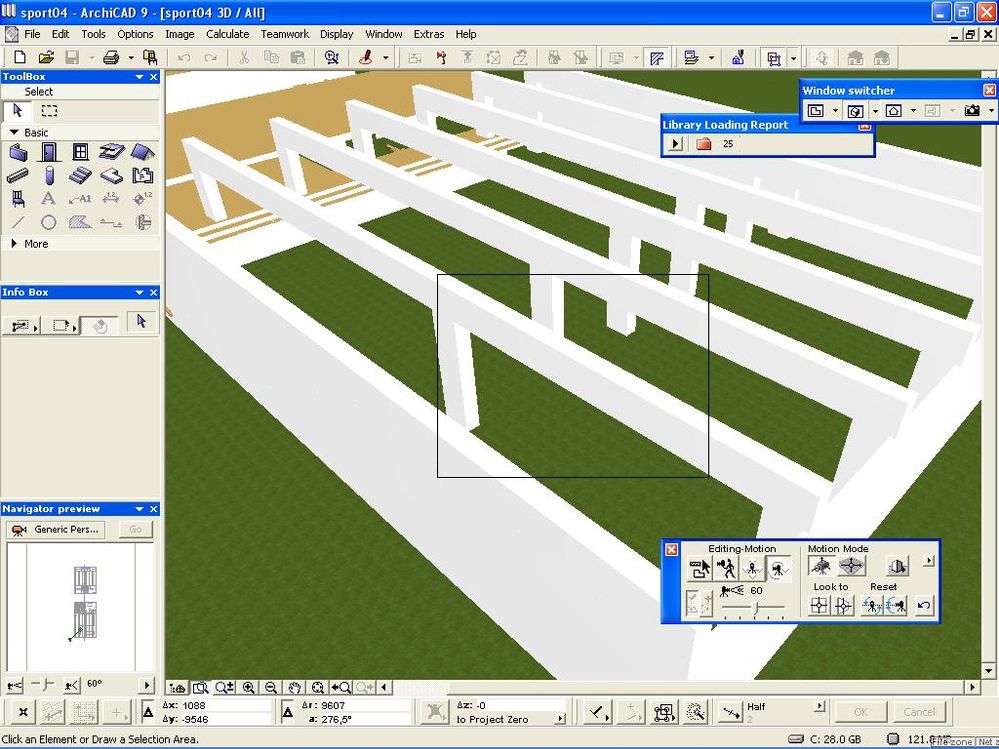This screenshot has height=749, width=999.
Task: Select the Beam tool in ToolBox
Action: (x=18, y=175)
